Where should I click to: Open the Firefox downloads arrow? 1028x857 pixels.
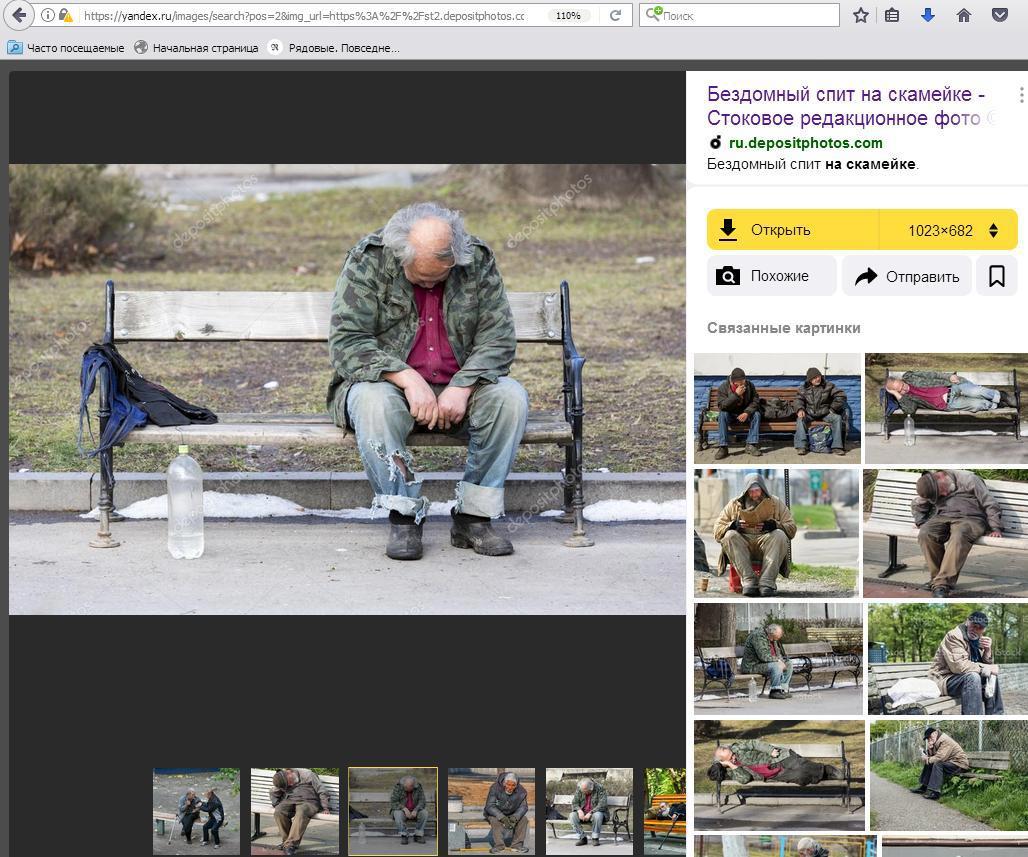point(927,15)
